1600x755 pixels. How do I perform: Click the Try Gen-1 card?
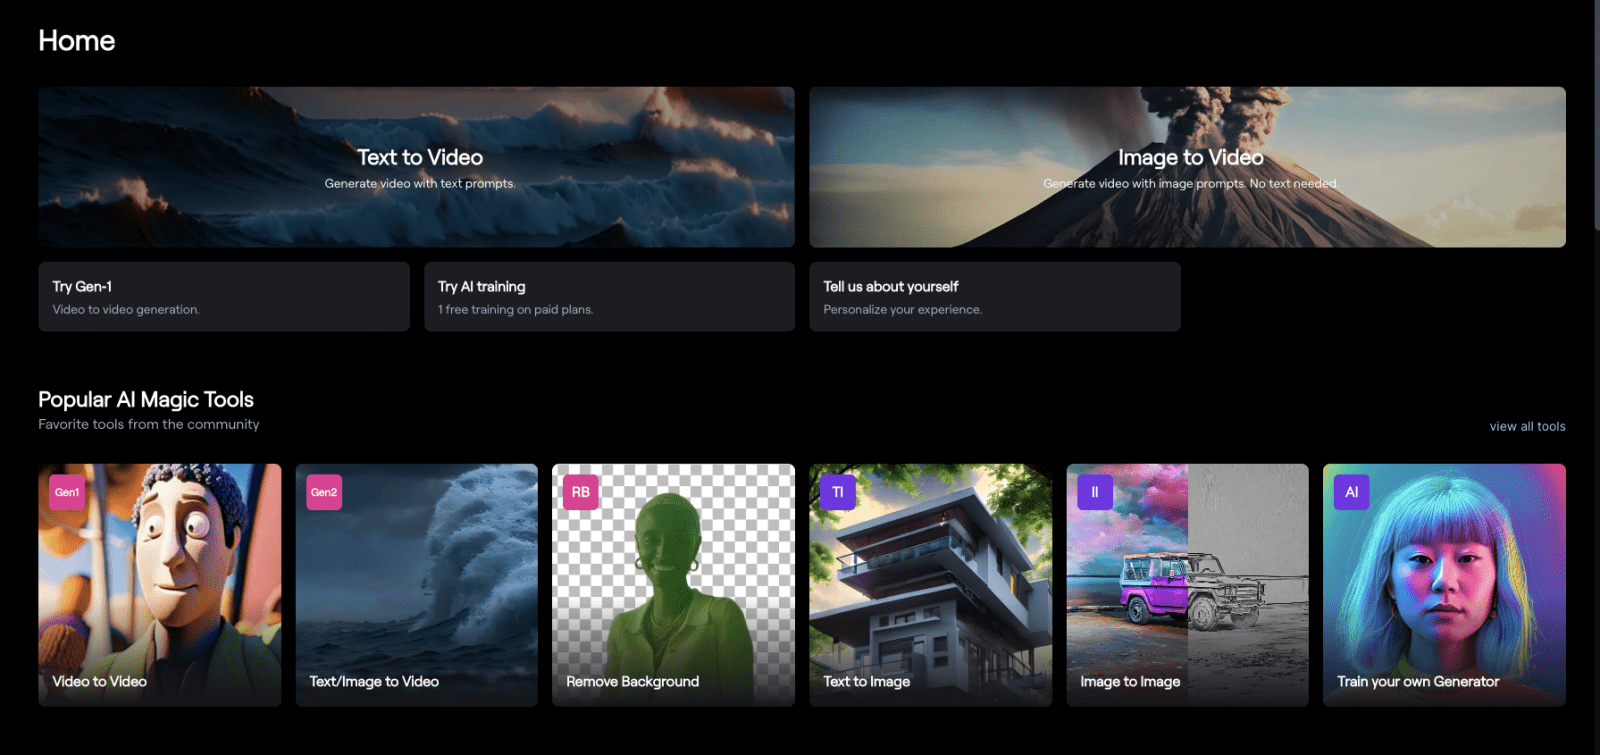224,297
